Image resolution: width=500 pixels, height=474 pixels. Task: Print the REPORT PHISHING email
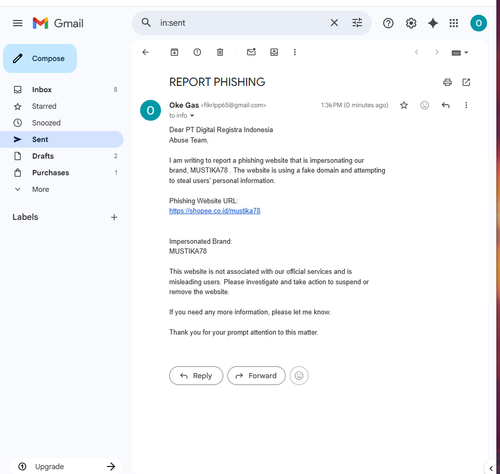(x=447, y=82)
